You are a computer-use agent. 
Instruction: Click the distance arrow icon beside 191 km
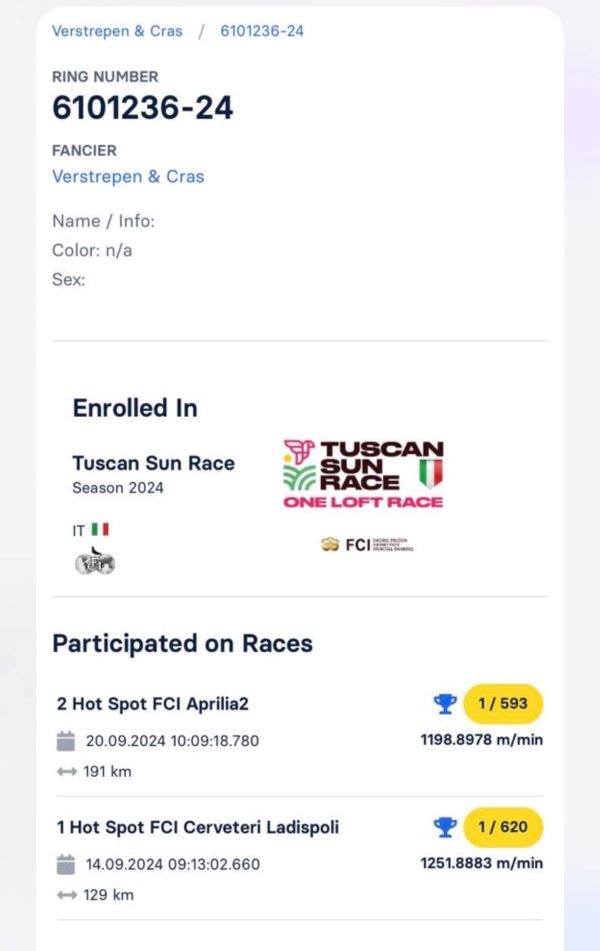67,771
